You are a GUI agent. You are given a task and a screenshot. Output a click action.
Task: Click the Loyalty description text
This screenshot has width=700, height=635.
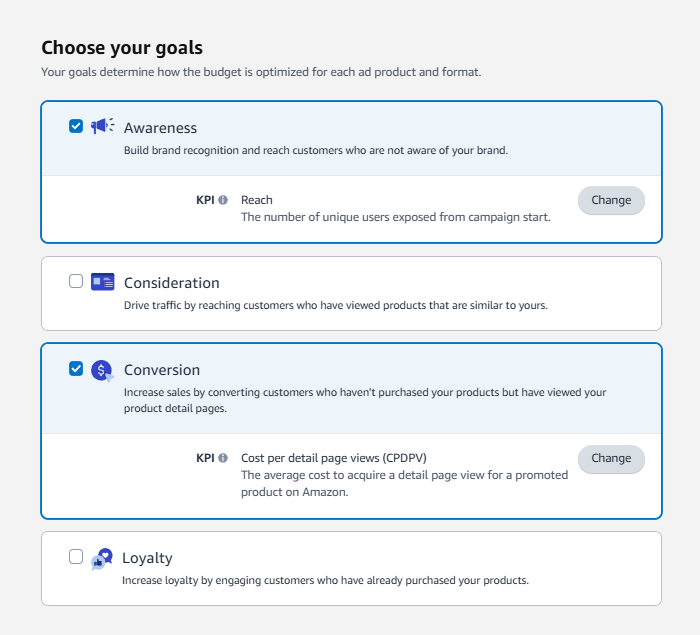click(x=325, y=580)
